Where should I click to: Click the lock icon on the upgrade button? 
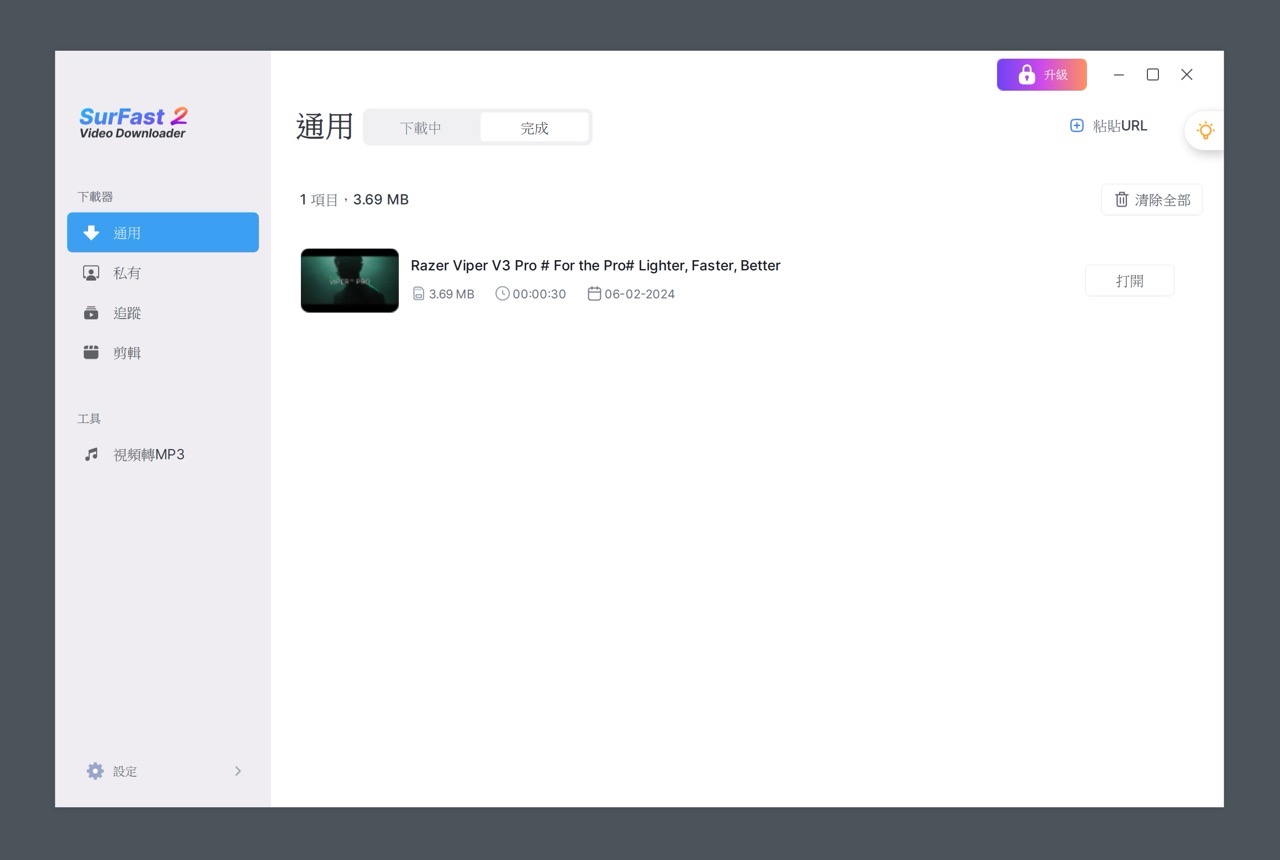[1026, 74]
